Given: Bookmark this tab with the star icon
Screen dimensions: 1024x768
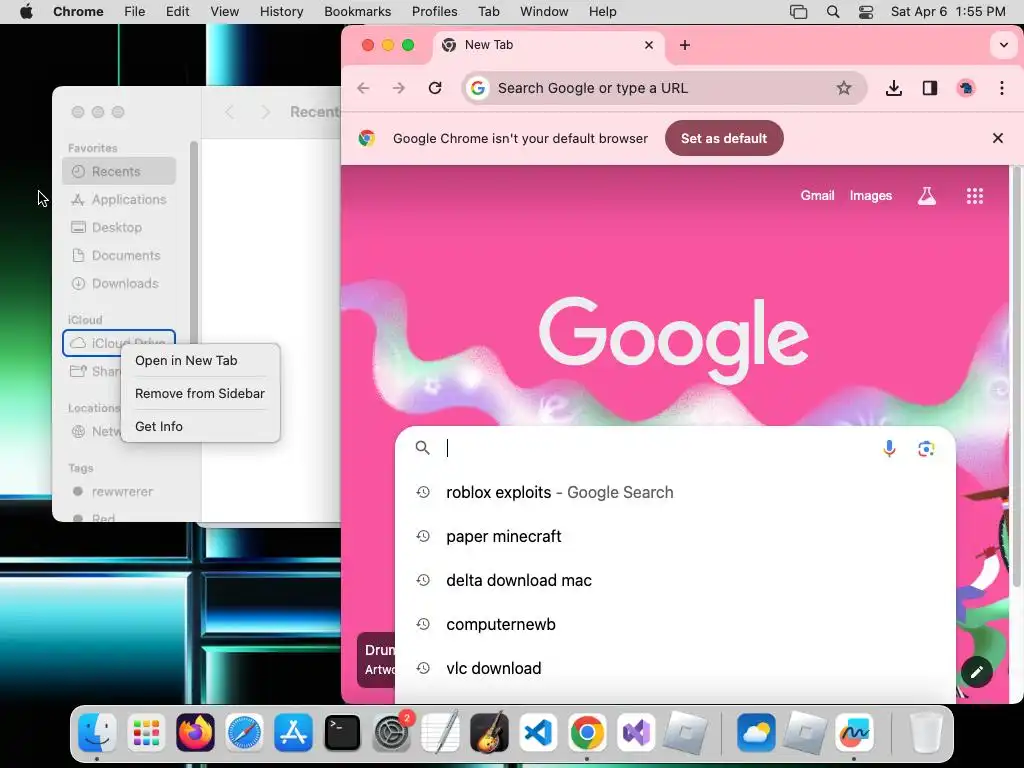Looking at the screenshot, I should (x=844, y=88).
